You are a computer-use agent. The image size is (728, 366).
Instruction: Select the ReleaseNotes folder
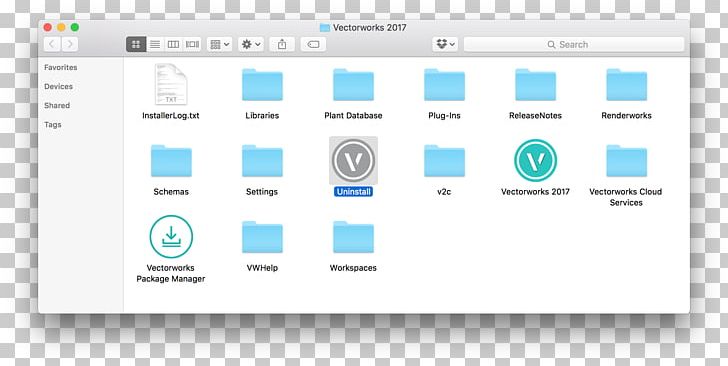[535, 85]
